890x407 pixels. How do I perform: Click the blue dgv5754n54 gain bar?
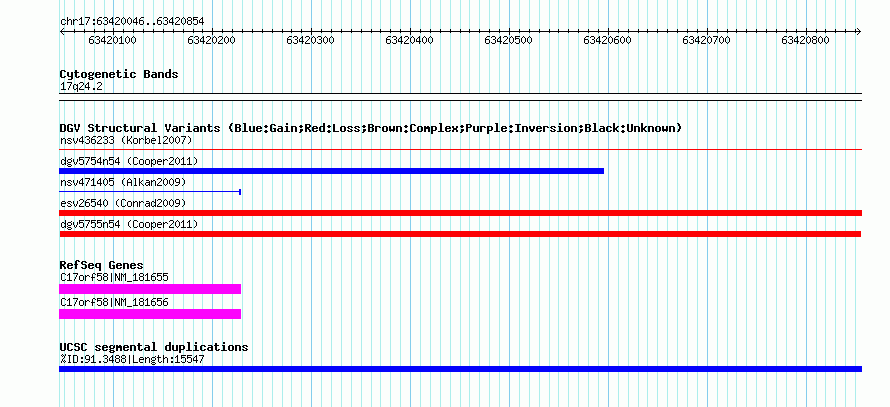pyautogui.click(x=331, y=171)
